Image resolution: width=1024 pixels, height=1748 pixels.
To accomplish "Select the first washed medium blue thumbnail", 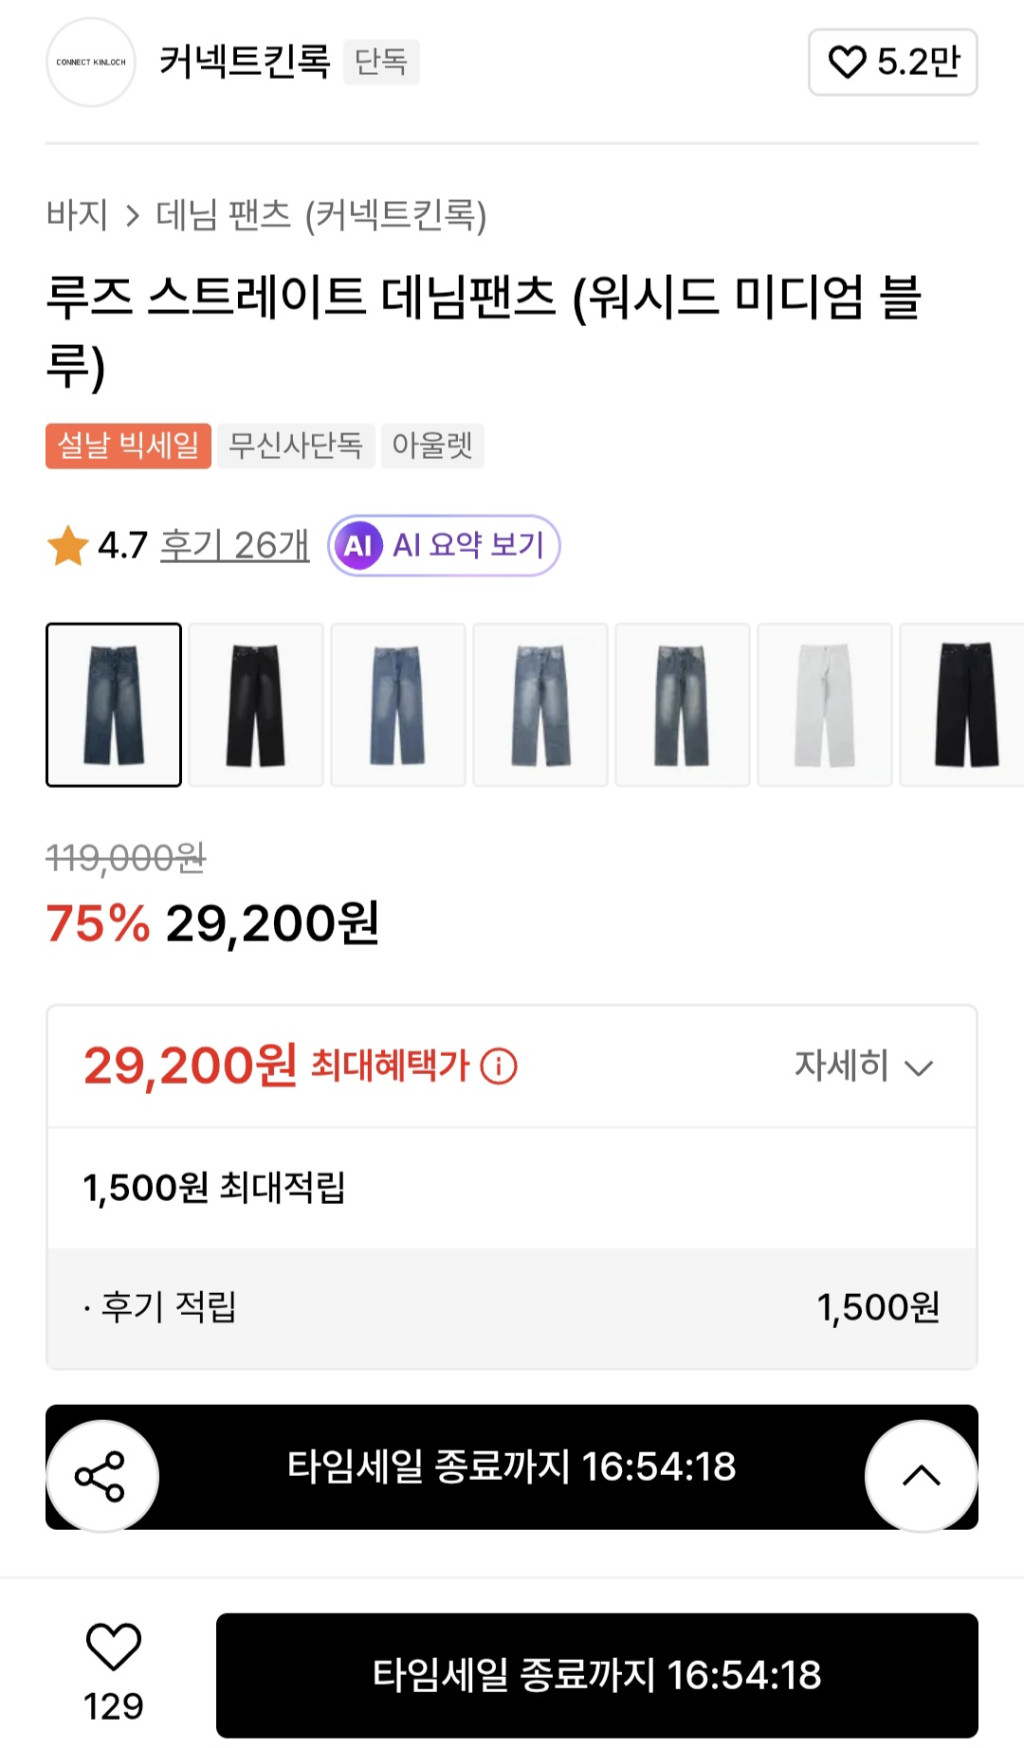I will click(x=114, y=705).
